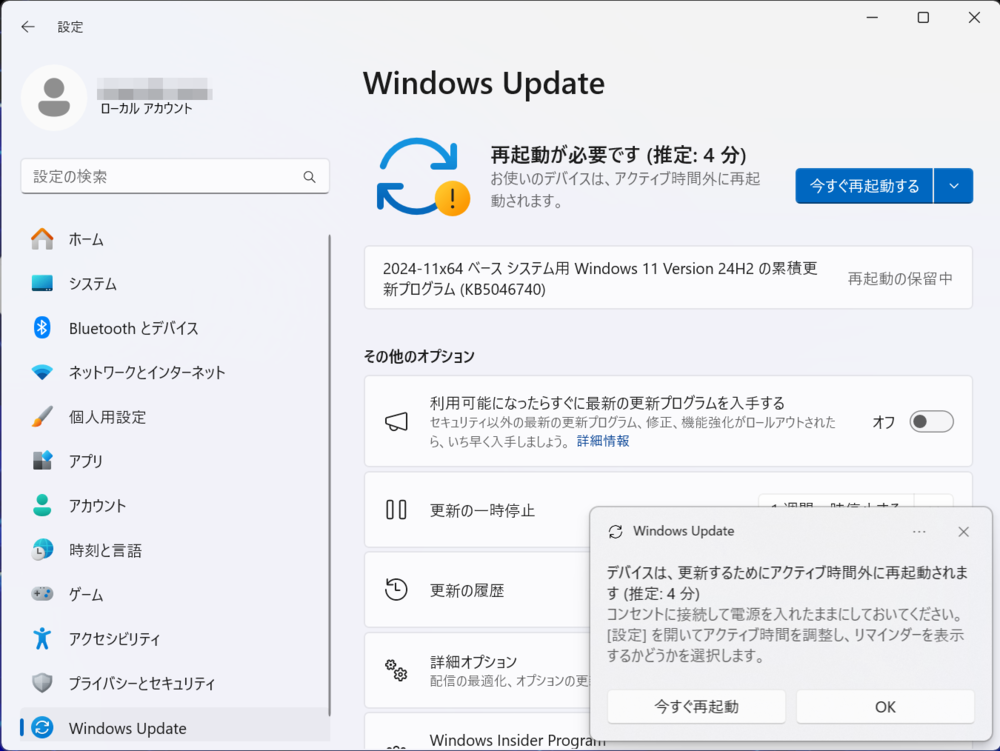This screenshot has width=1000, height=751.
Task: Click the megaphone icon for latest updates
Action: [x=396, y=421]
